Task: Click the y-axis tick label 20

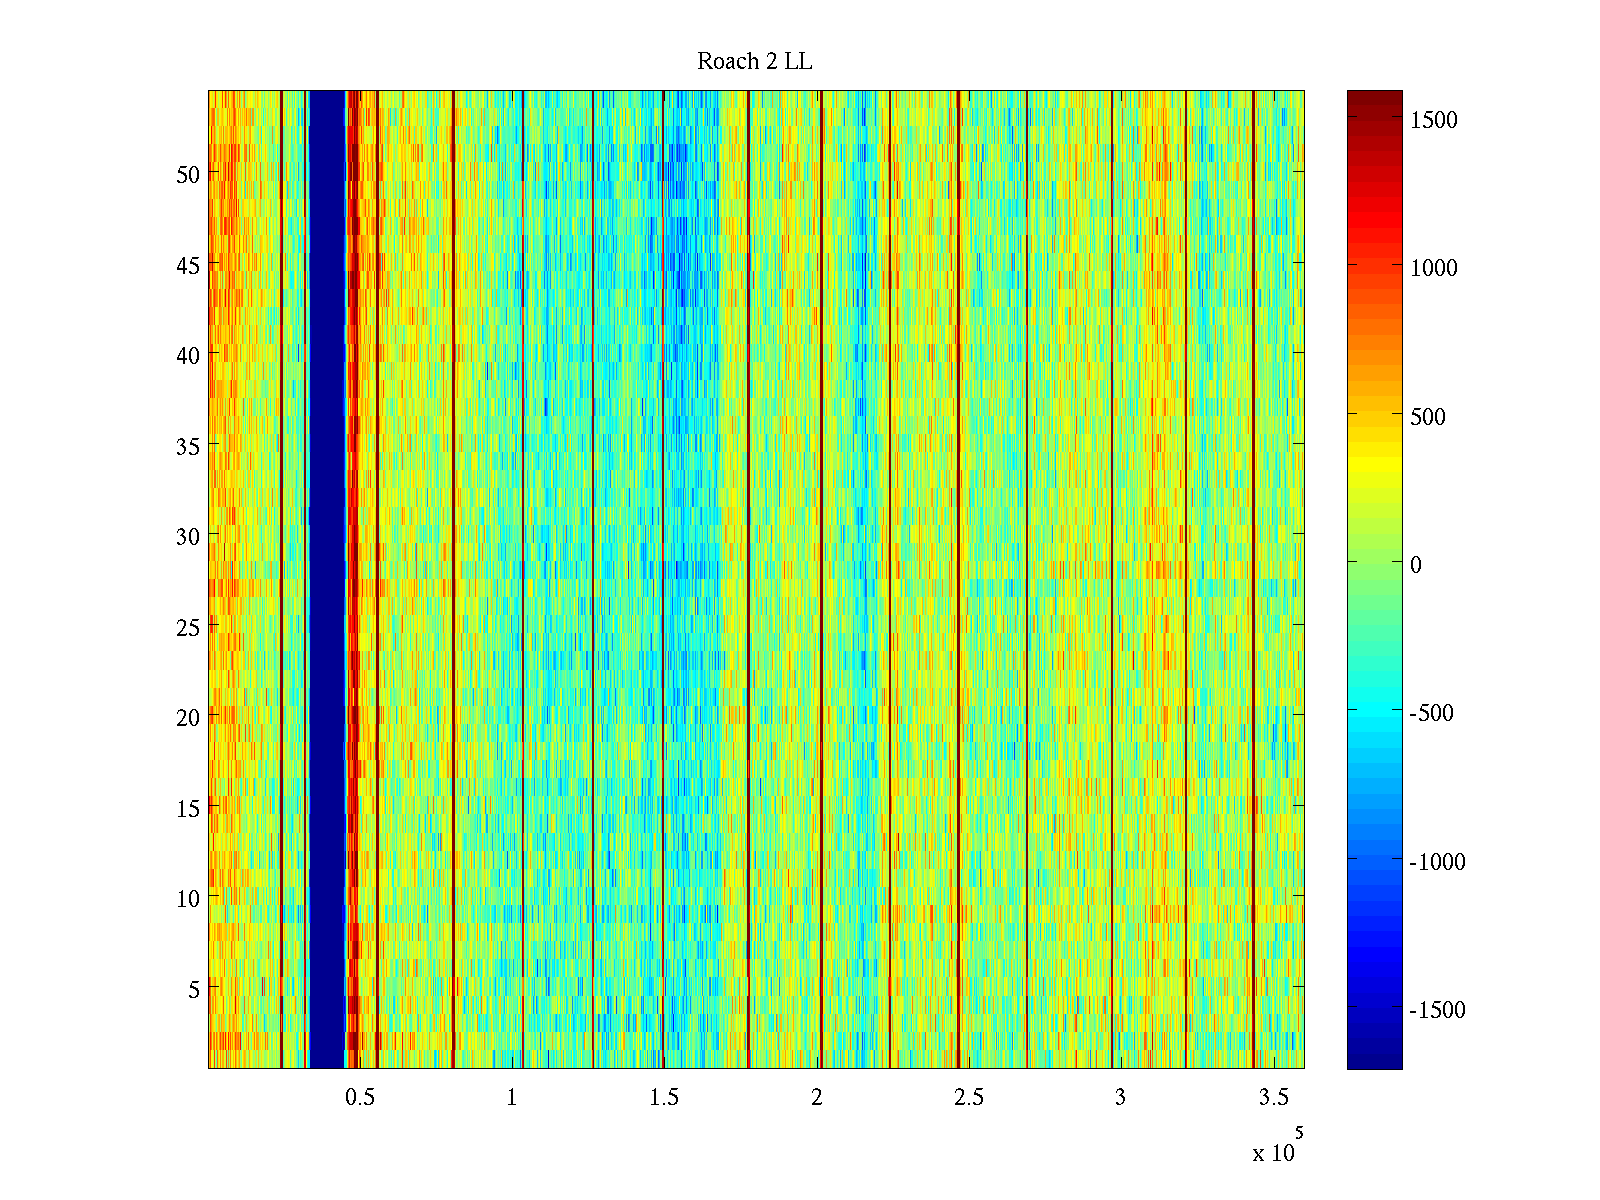Action: (187, 718)
